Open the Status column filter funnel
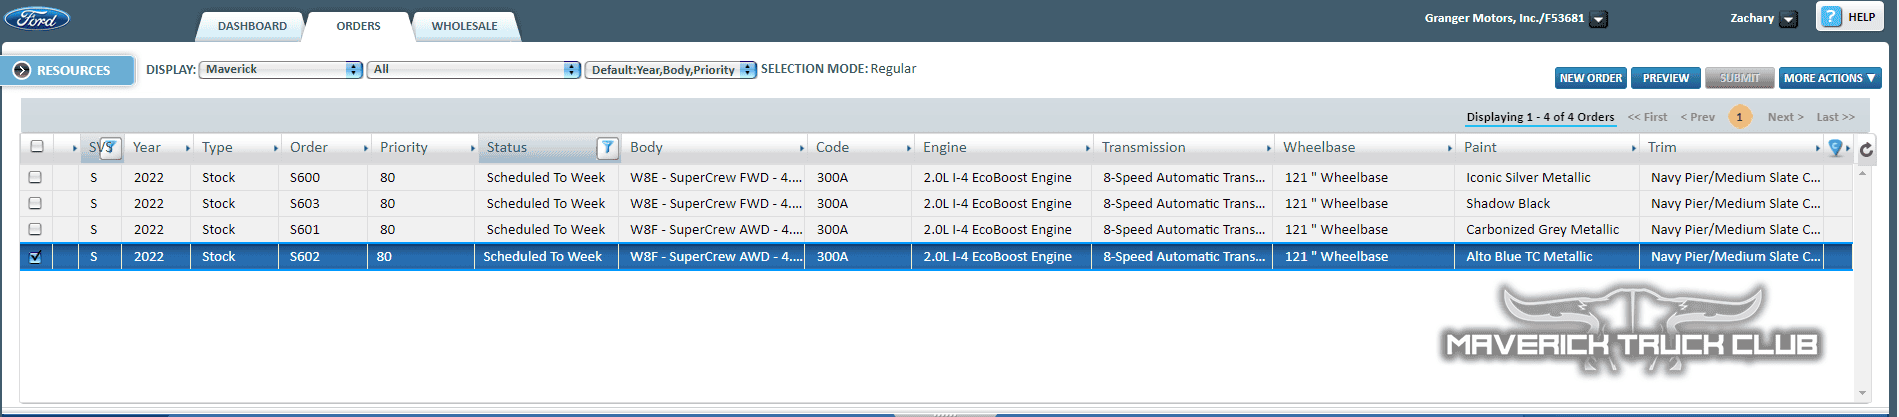This screenshot has height=417, width=1899. [x=607, y=148]
